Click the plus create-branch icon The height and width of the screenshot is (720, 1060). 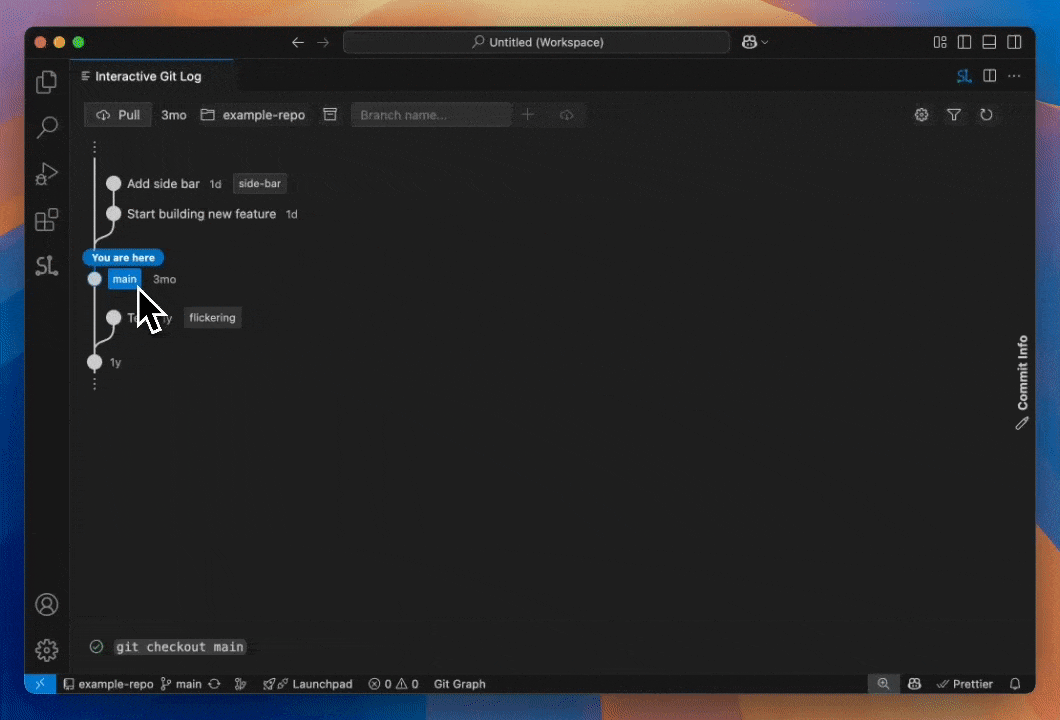(528, 115)
